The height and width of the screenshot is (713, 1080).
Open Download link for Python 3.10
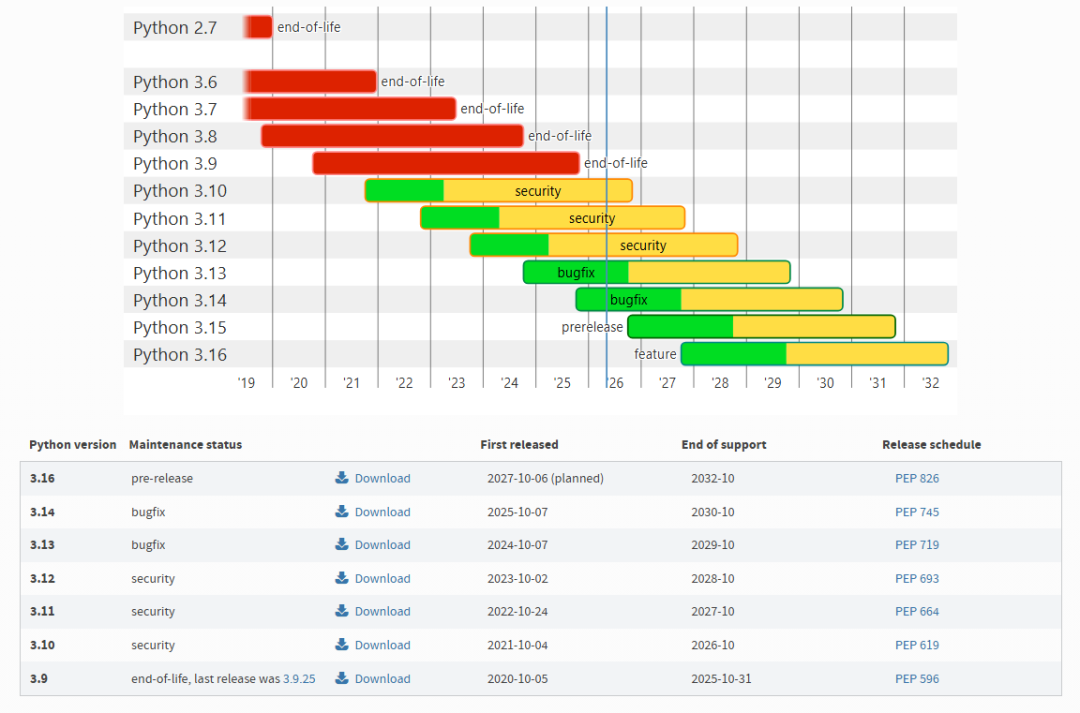[x=382, y=645]
